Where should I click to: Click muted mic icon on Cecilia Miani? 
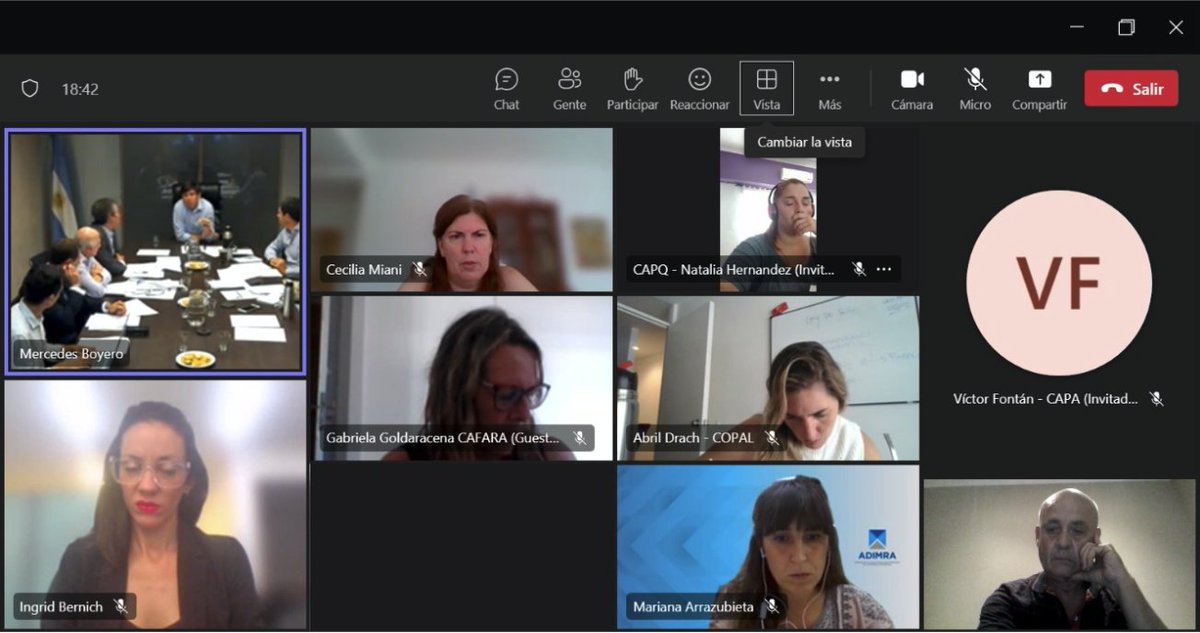[x=419, y=269]
